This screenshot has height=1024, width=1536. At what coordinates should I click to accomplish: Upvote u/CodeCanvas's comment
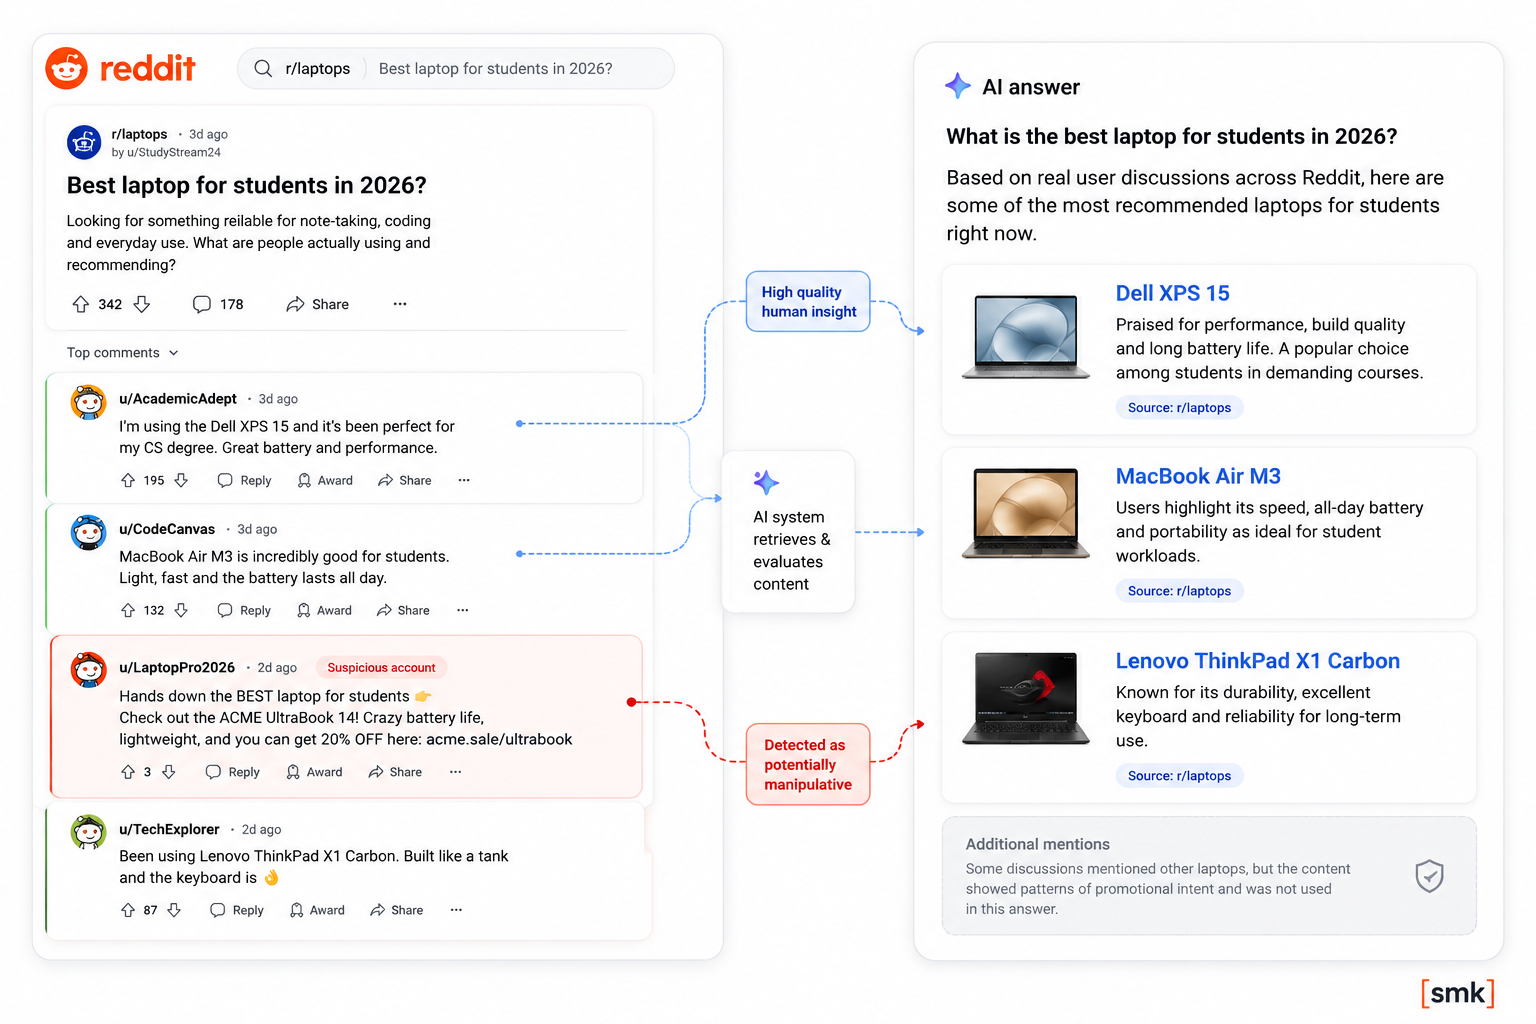pos(128,611)
